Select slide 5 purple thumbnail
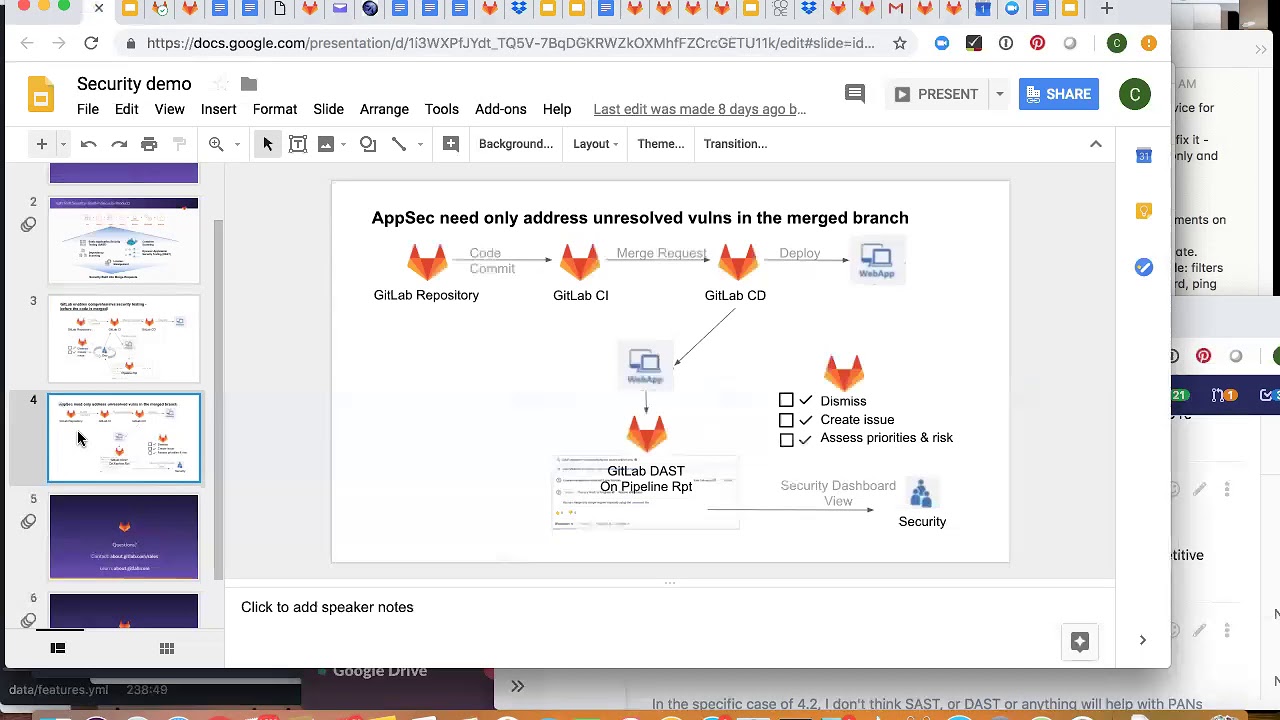1280x720 pixels. [x=124, y=537]
